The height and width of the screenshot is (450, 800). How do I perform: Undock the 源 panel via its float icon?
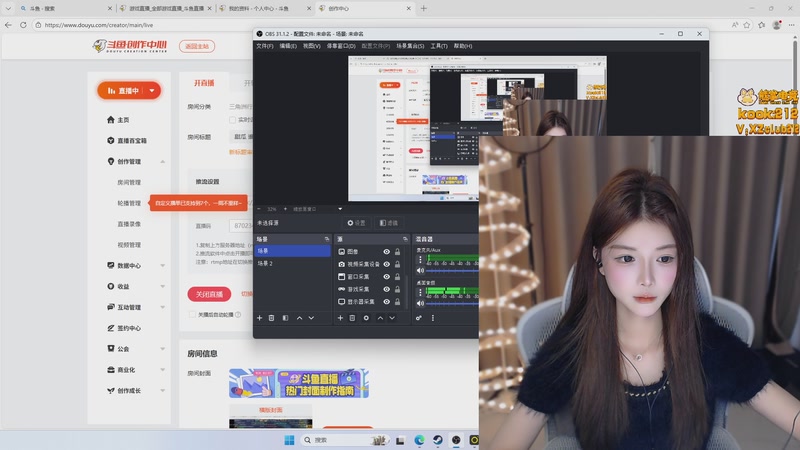point(405,239)
